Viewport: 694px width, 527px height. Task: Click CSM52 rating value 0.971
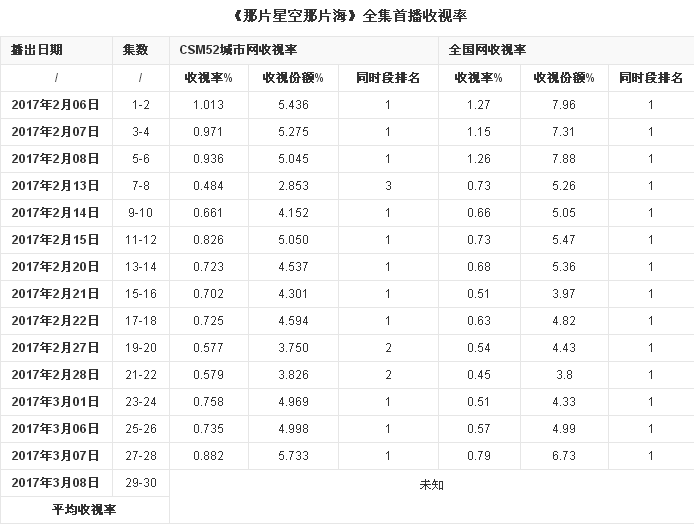pos(208,132)
